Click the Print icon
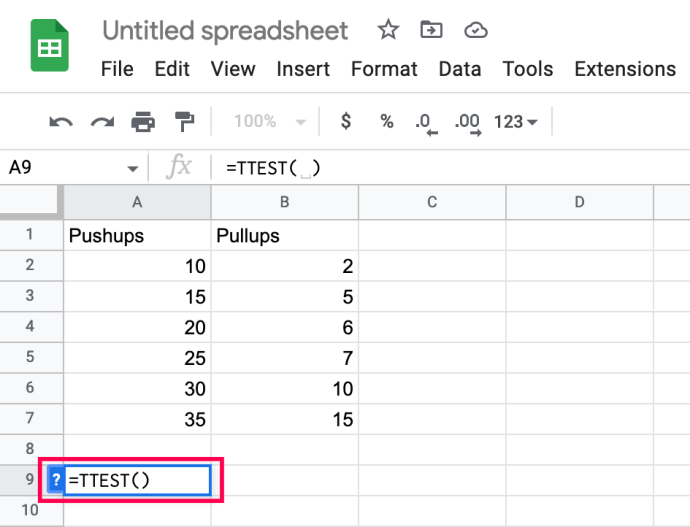This screenshot has height=527, width=690. point(143,122)
